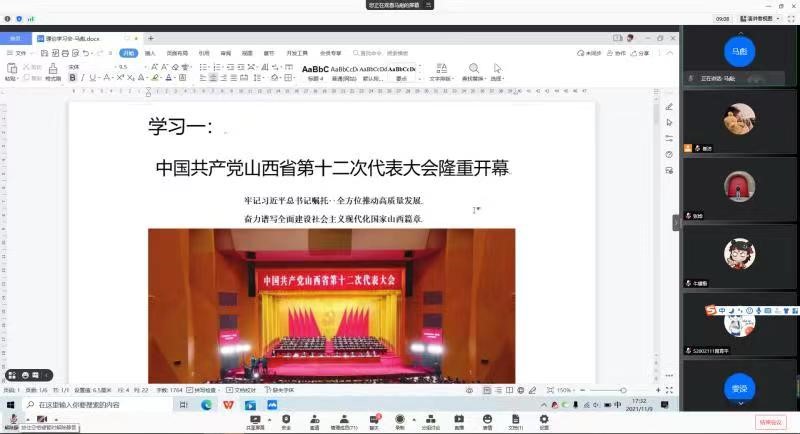
Task: Click the red end meeting button
Action: (x=769, y=422)
